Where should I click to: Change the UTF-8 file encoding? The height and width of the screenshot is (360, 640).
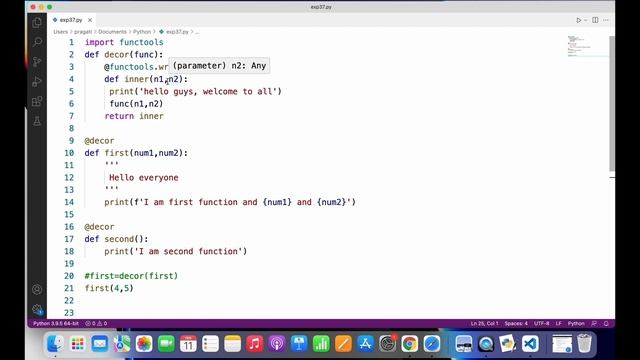(542, 323)
